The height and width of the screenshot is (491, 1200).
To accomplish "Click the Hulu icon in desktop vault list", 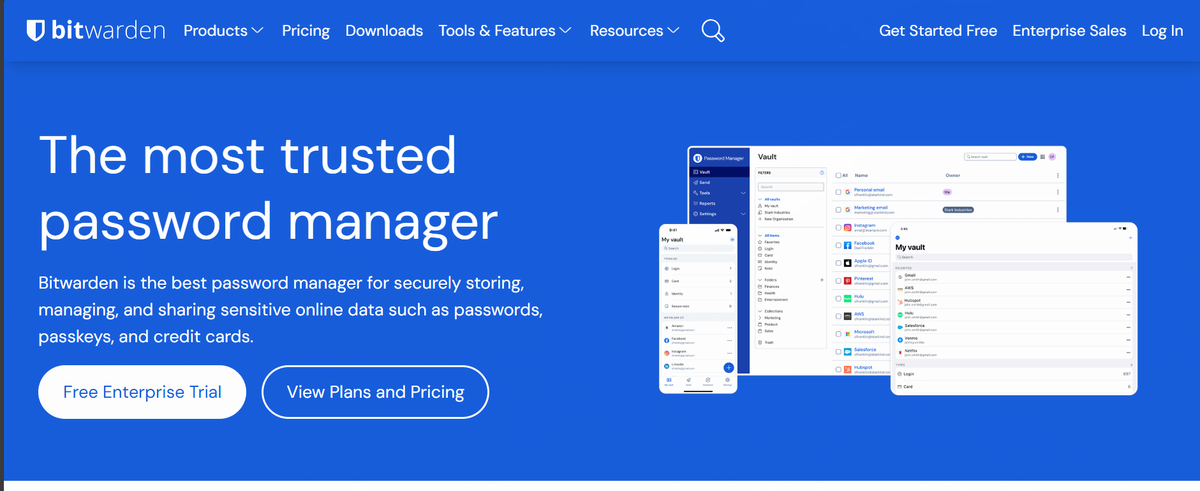I will point(847,298).
